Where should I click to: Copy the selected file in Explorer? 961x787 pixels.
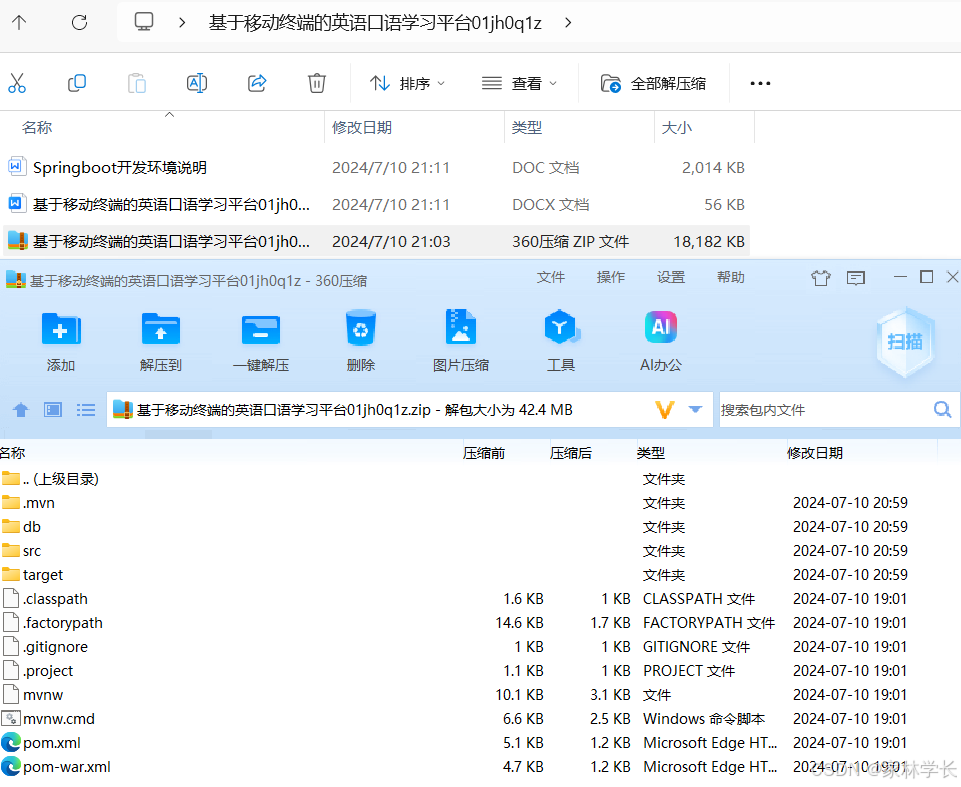coord(77,83)
